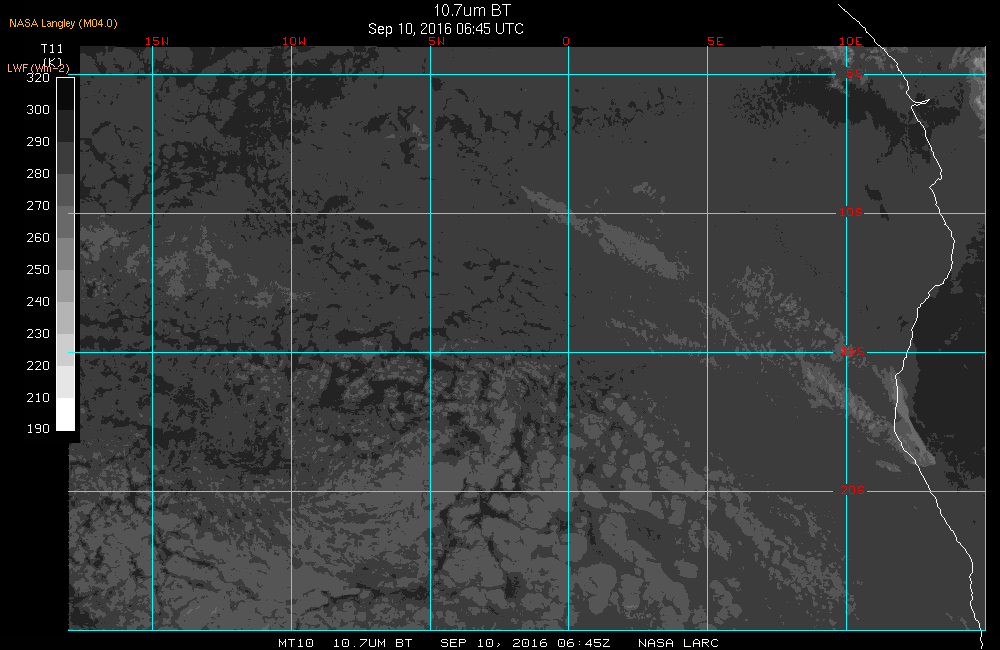
Task: Click the darkest top segment of the colorbar
Action: click(66, 94)
